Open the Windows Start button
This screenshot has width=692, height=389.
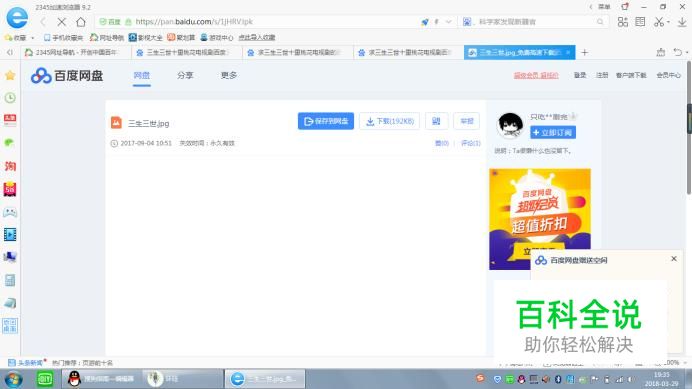[x=14, y=379]
